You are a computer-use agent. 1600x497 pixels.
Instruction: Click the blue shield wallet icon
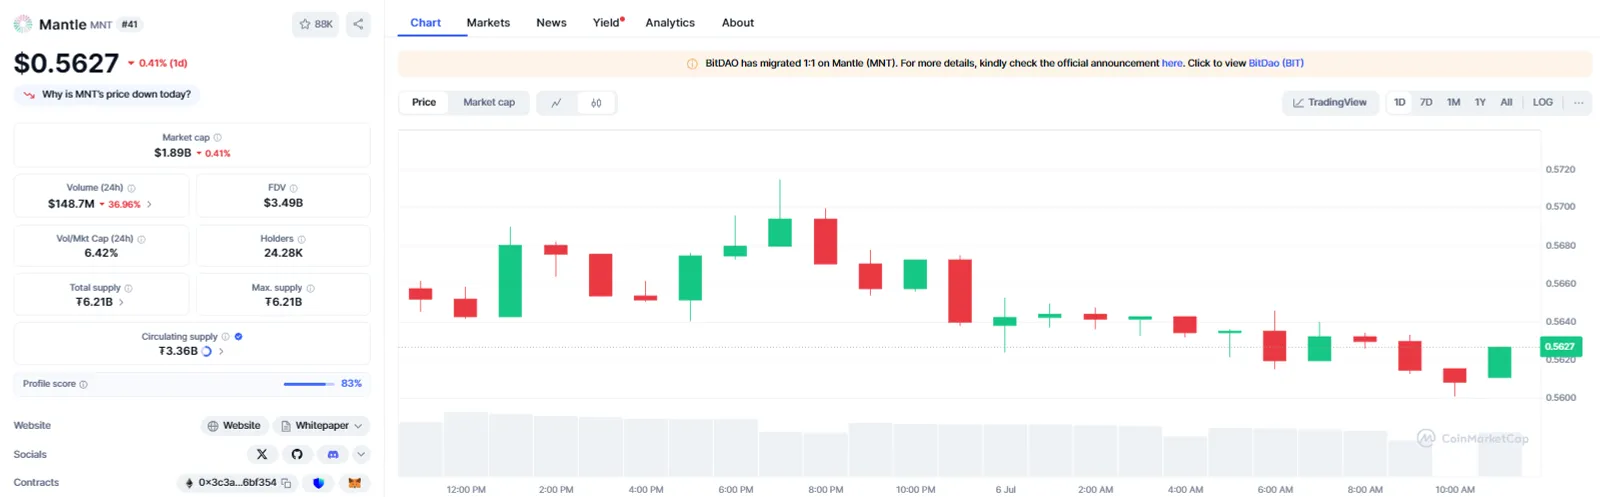(x=318, y=483)
